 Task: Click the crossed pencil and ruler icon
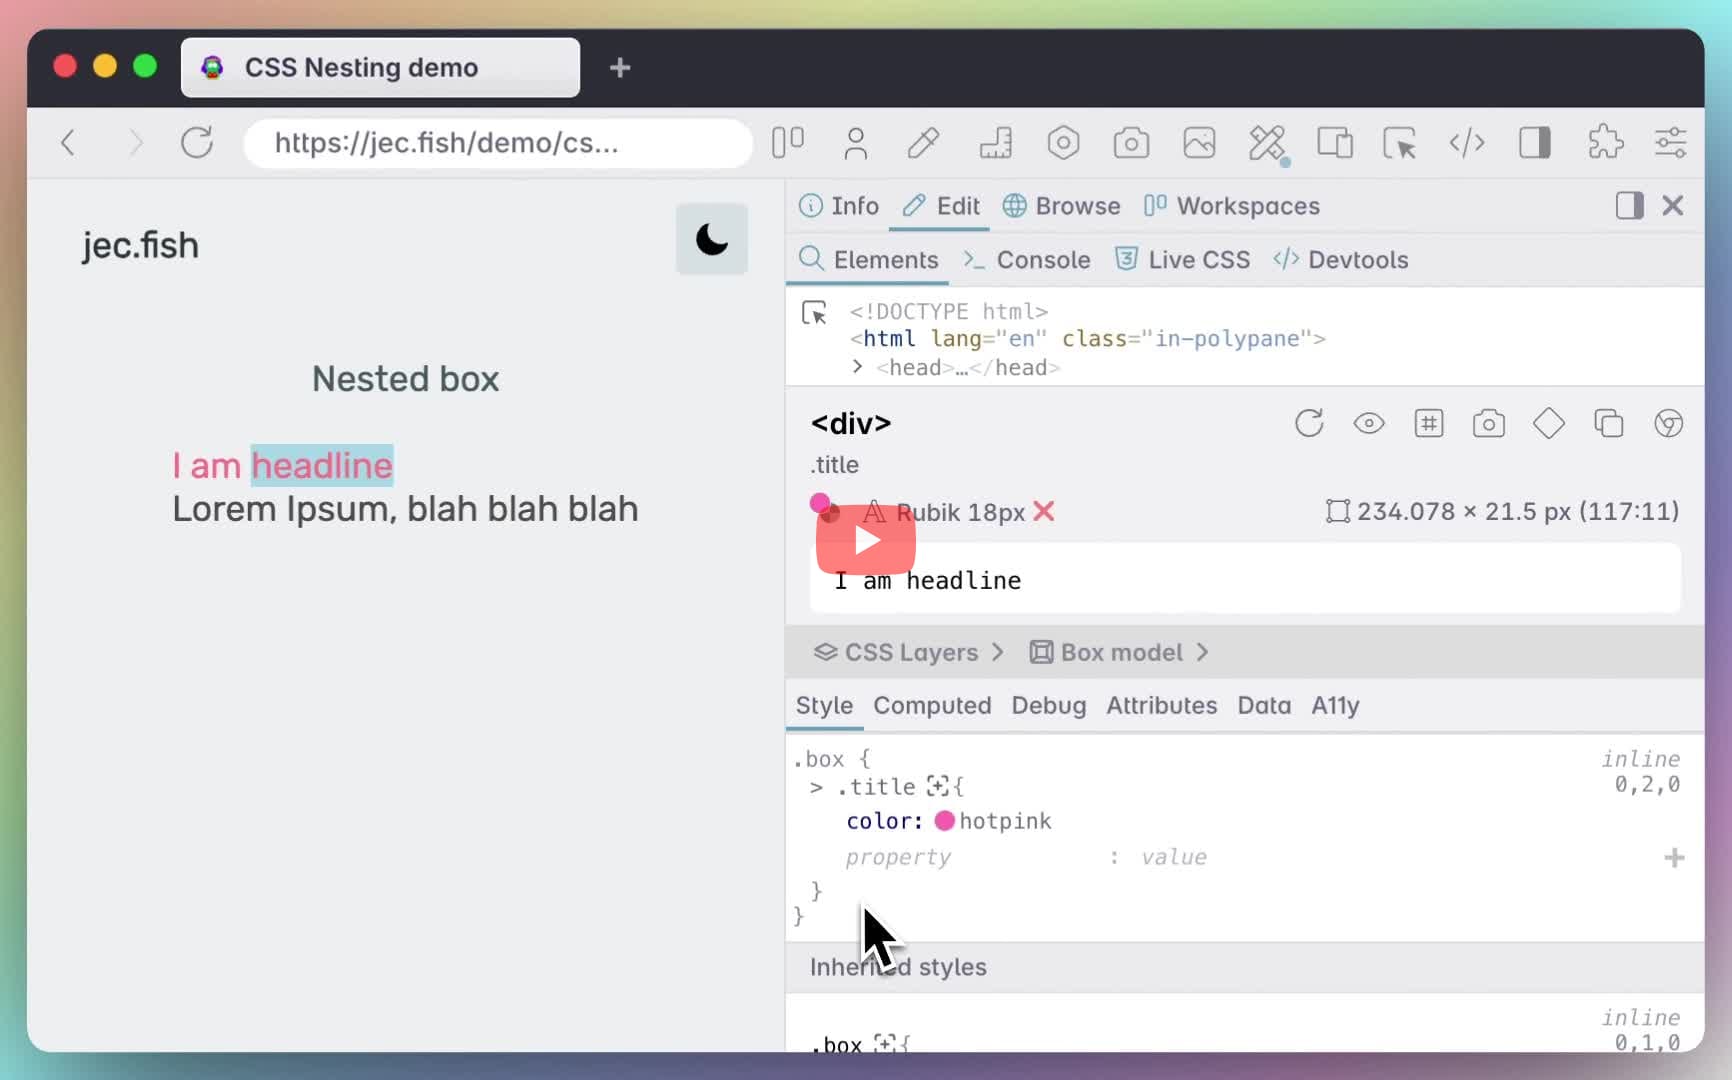(1267, 144)
